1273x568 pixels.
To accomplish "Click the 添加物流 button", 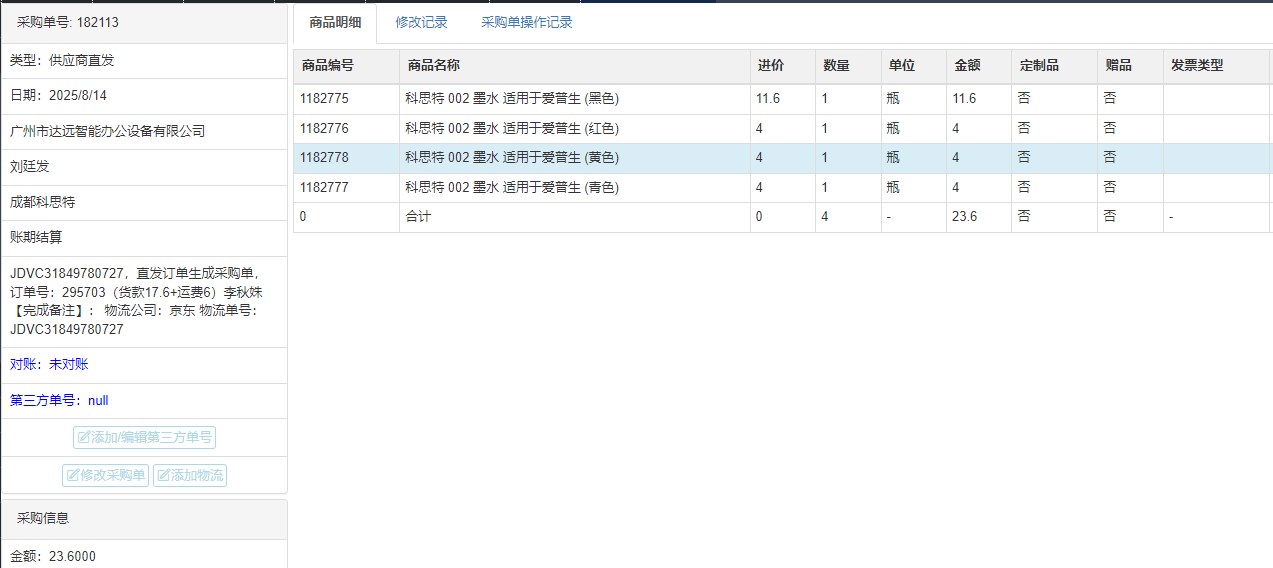I will click(190, 475).
